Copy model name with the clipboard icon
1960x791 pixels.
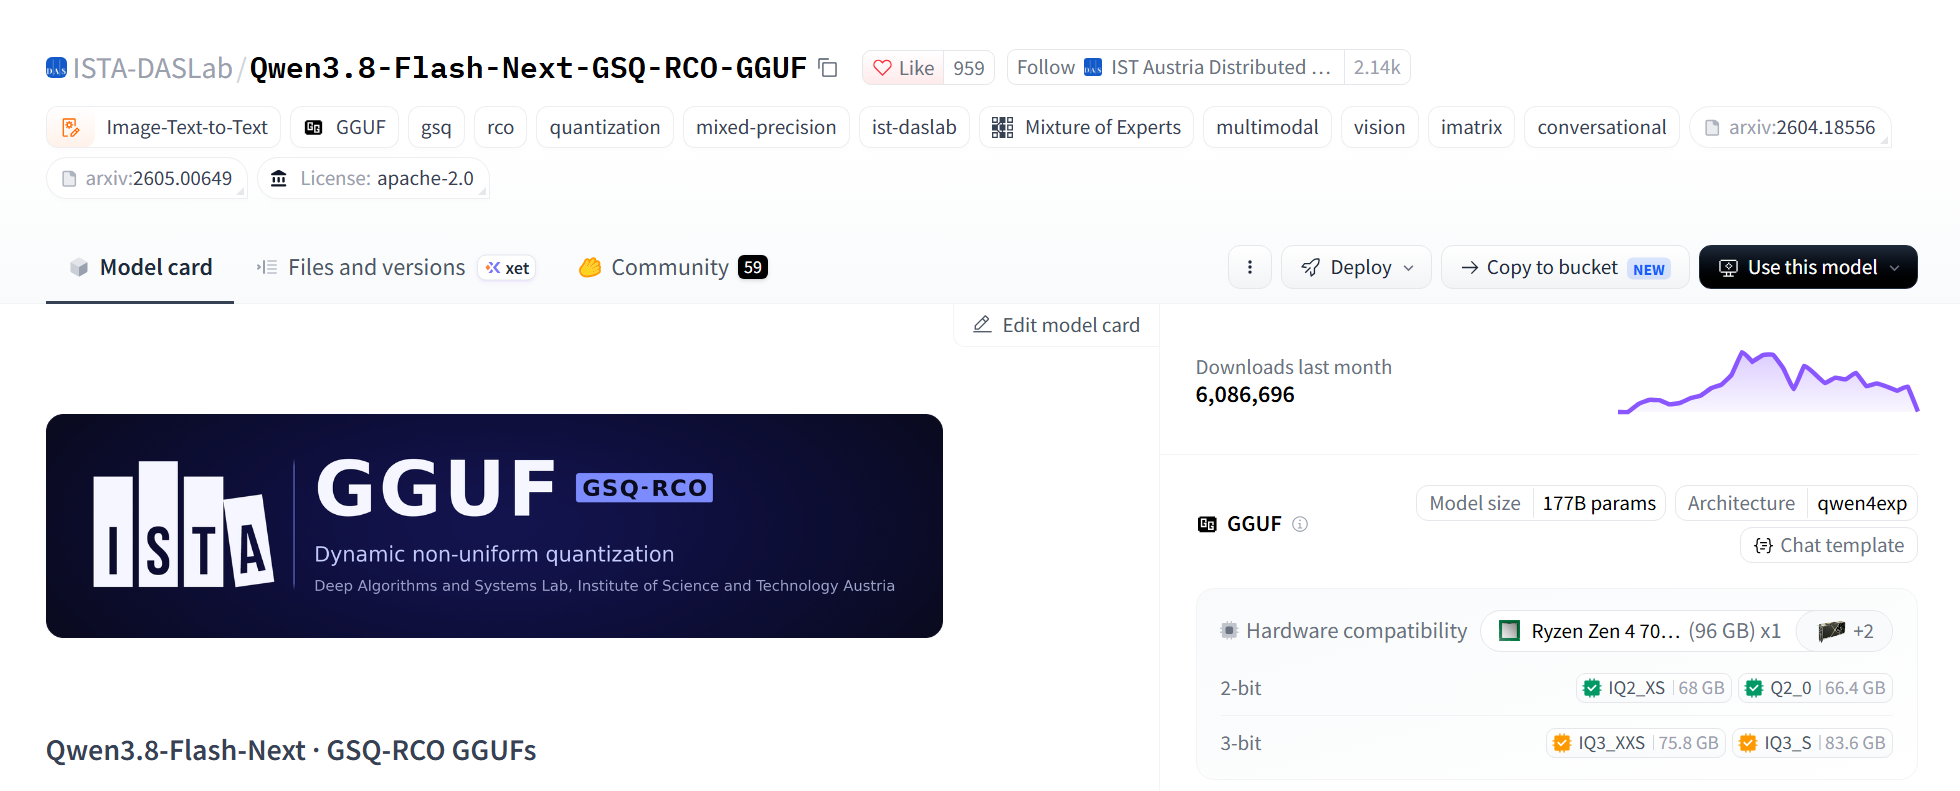pos(828,68)
